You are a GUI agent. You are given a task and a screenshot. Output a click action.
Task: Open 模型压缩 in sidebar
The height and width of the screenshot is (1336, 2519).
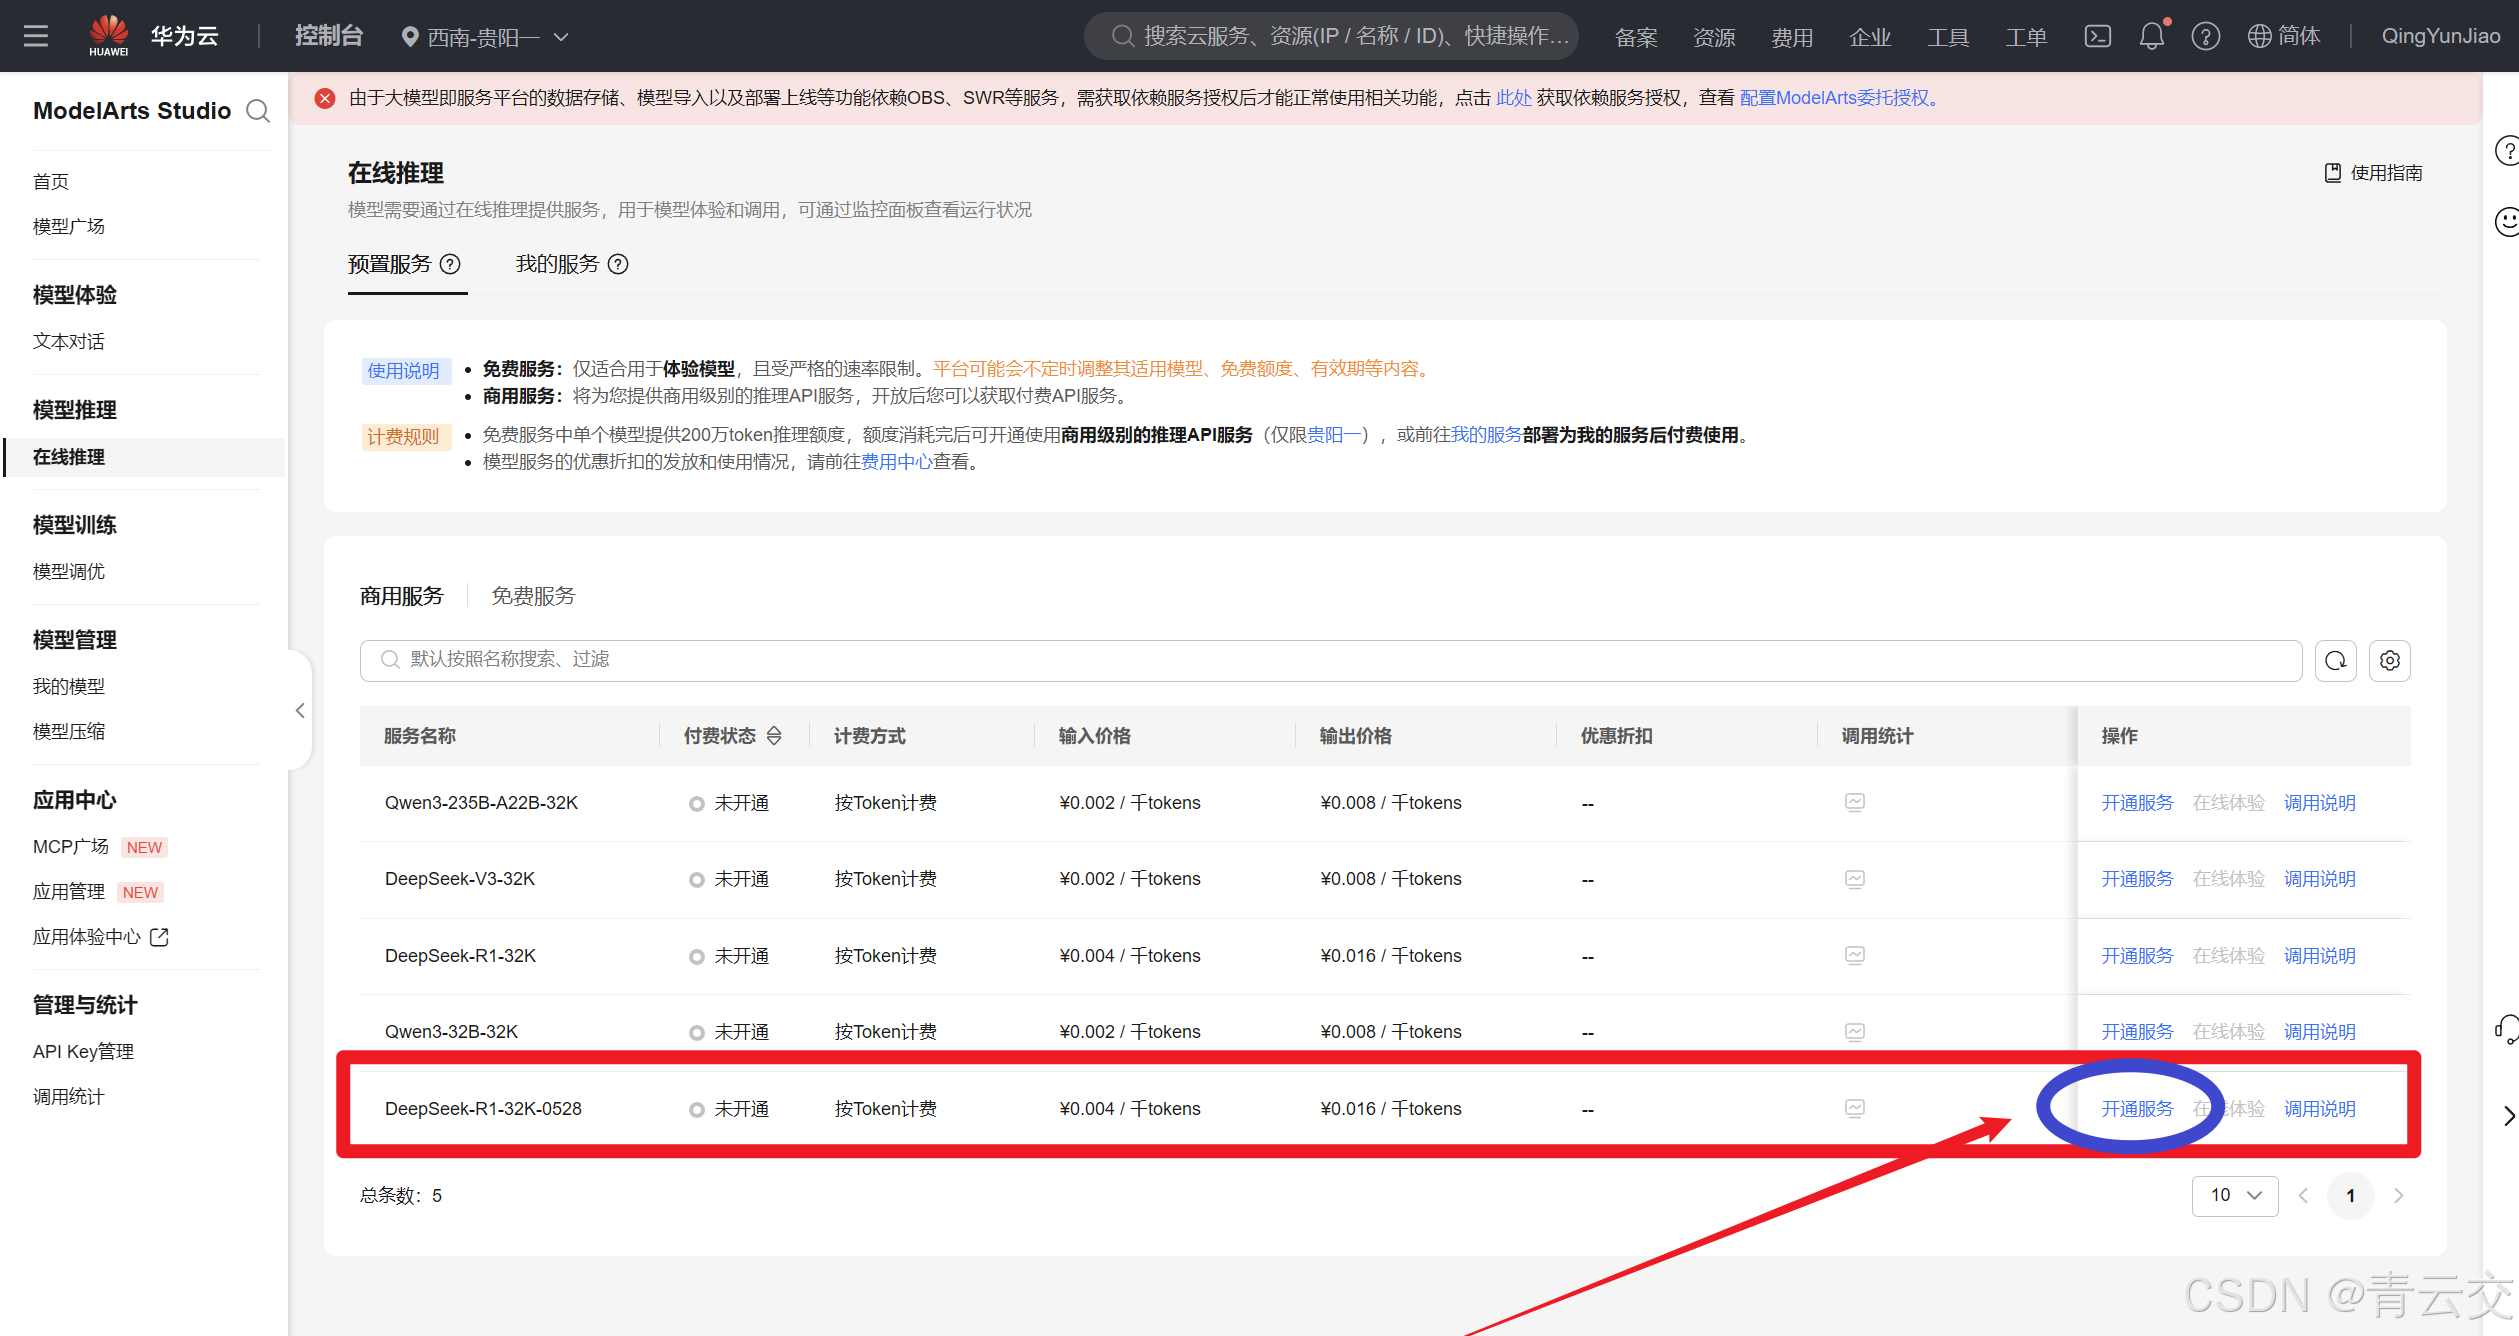[69, 732]
